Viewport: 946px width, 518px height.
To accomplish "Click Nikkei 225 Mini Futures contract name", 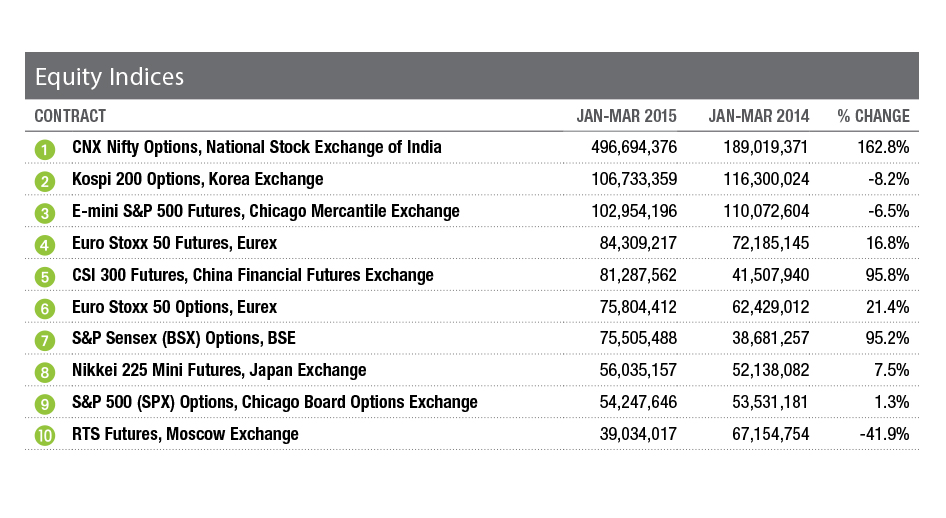I will (219, 371).
